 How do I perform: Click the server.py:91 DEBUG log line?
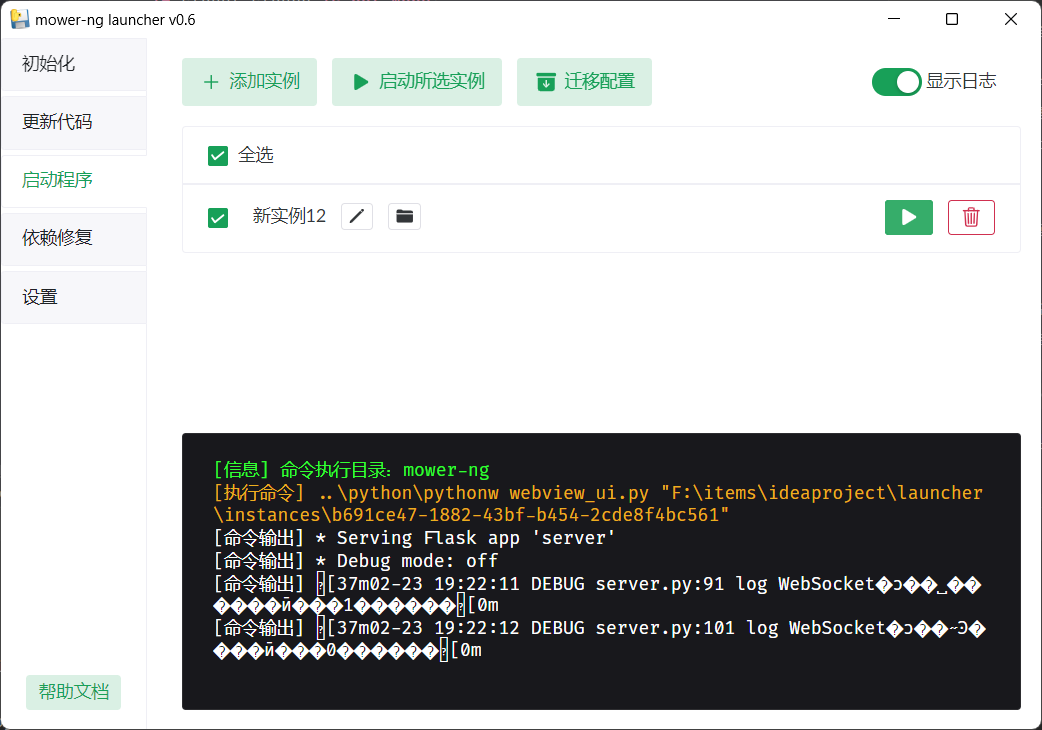pos(597,594)
